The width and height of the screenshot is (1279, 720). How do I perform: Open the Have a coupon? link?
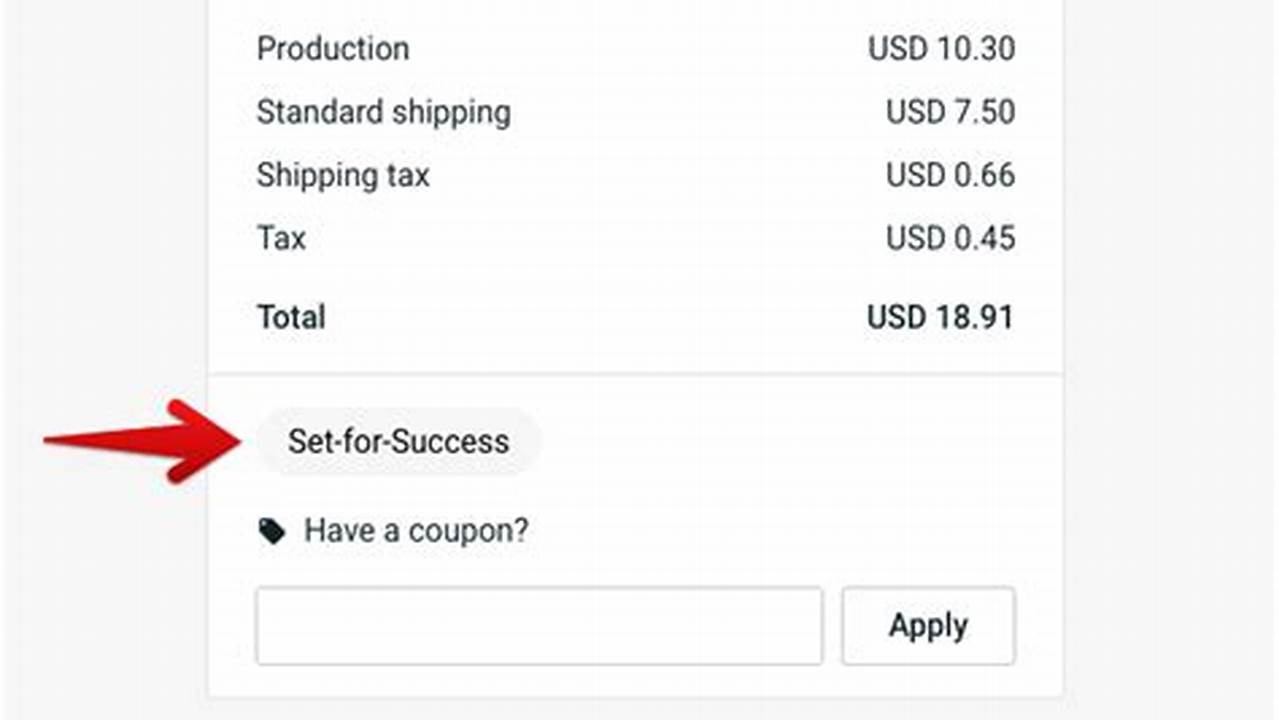415,530
